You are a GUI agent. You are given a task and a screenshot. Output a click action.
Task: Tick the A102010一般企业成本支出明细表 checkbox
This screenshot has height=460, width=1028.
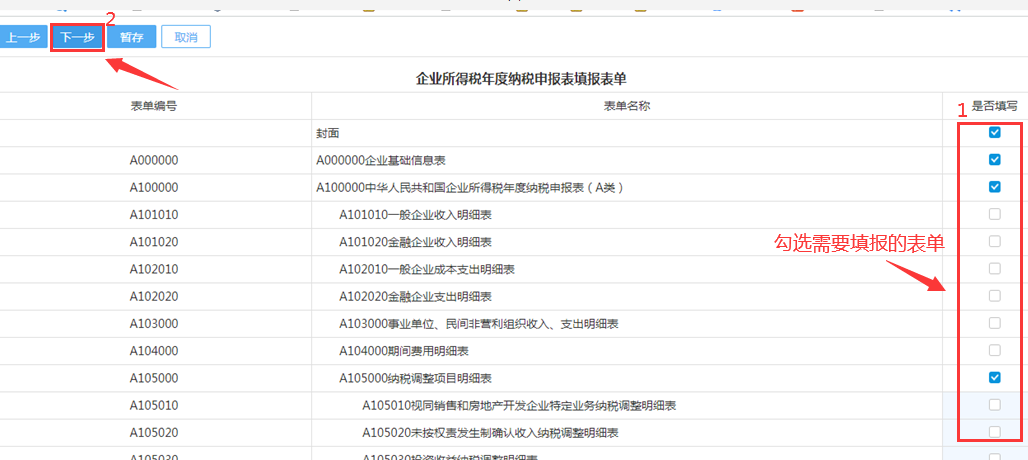[994, 268]
